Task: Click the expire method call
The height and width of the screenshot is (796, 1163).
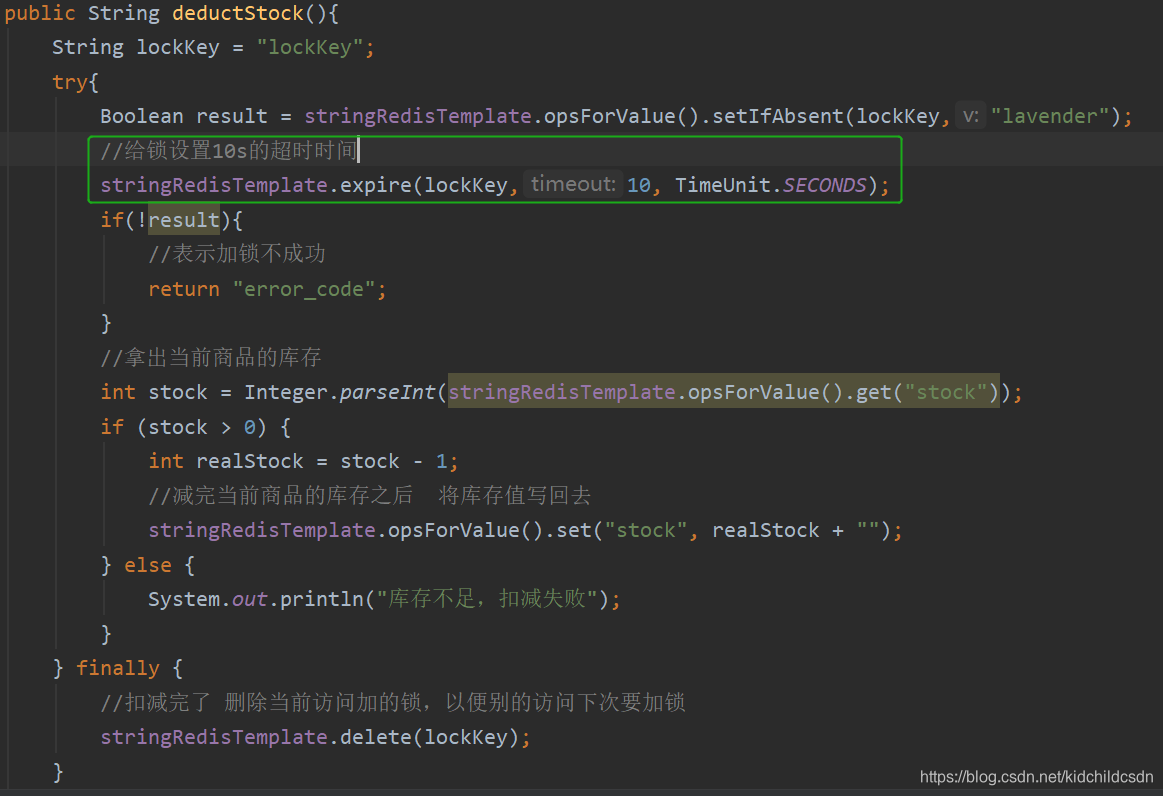Action: coord(375,185)
